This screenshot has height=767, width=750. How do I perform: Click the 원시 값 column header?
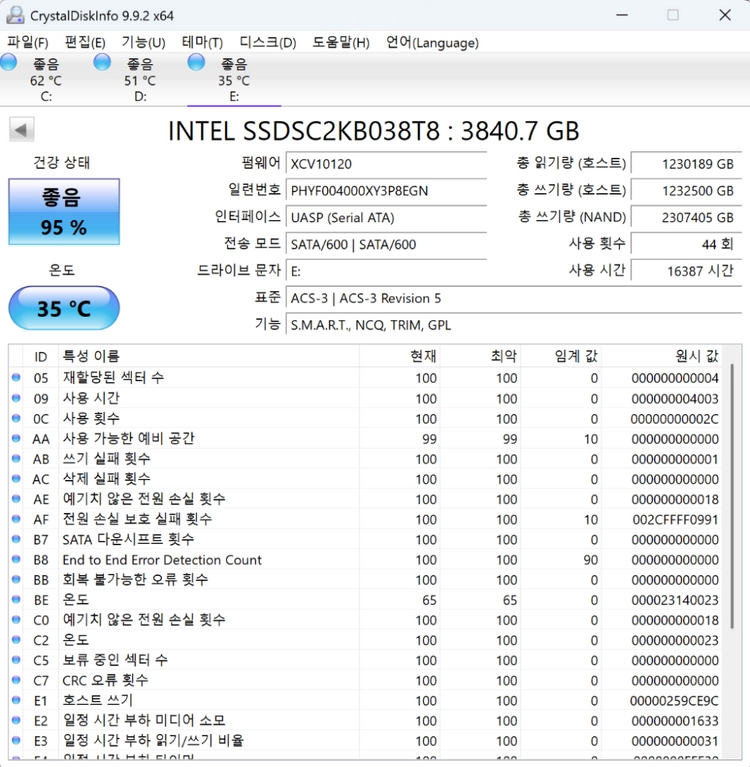pyautogui.click(x=661, y=356)
